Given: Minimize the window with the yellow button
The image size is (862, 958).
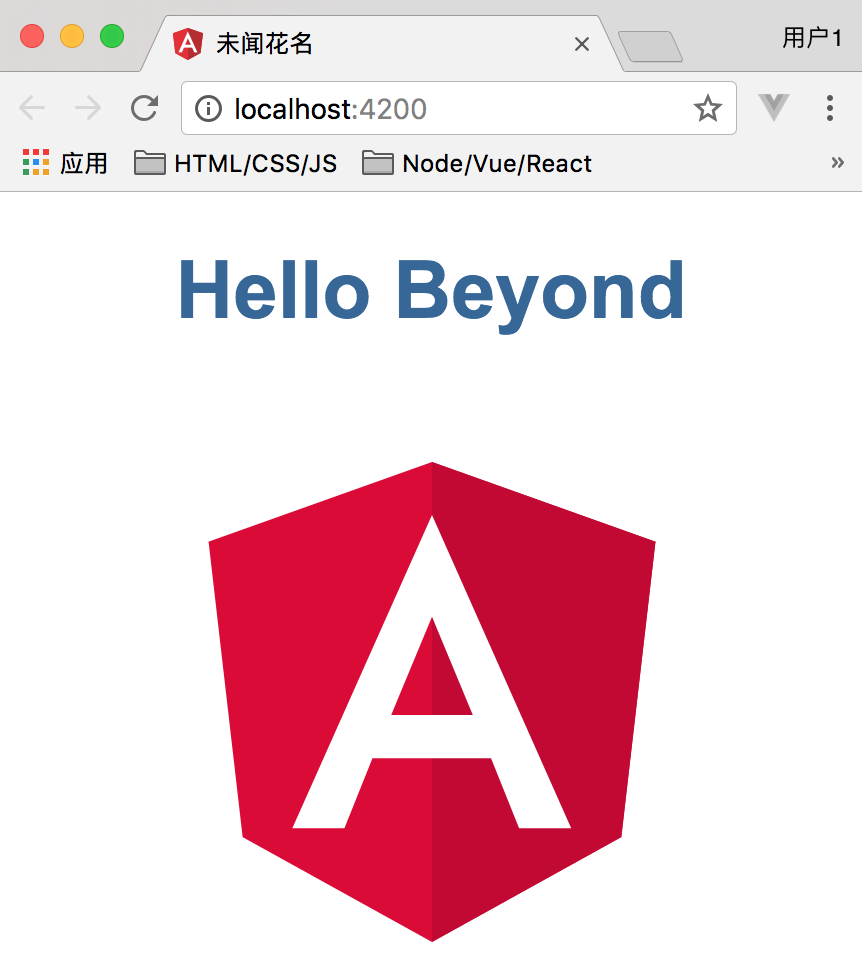Looking at the screenshot, I should [x=72, y=36].
